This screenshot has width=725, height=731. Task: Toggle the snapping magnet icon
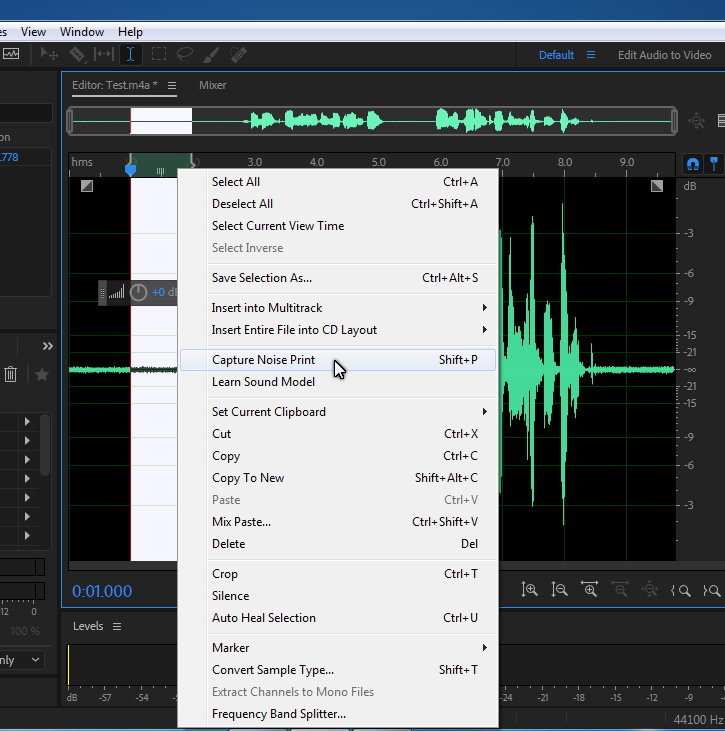pyautogui.click(x=692, y=162)
